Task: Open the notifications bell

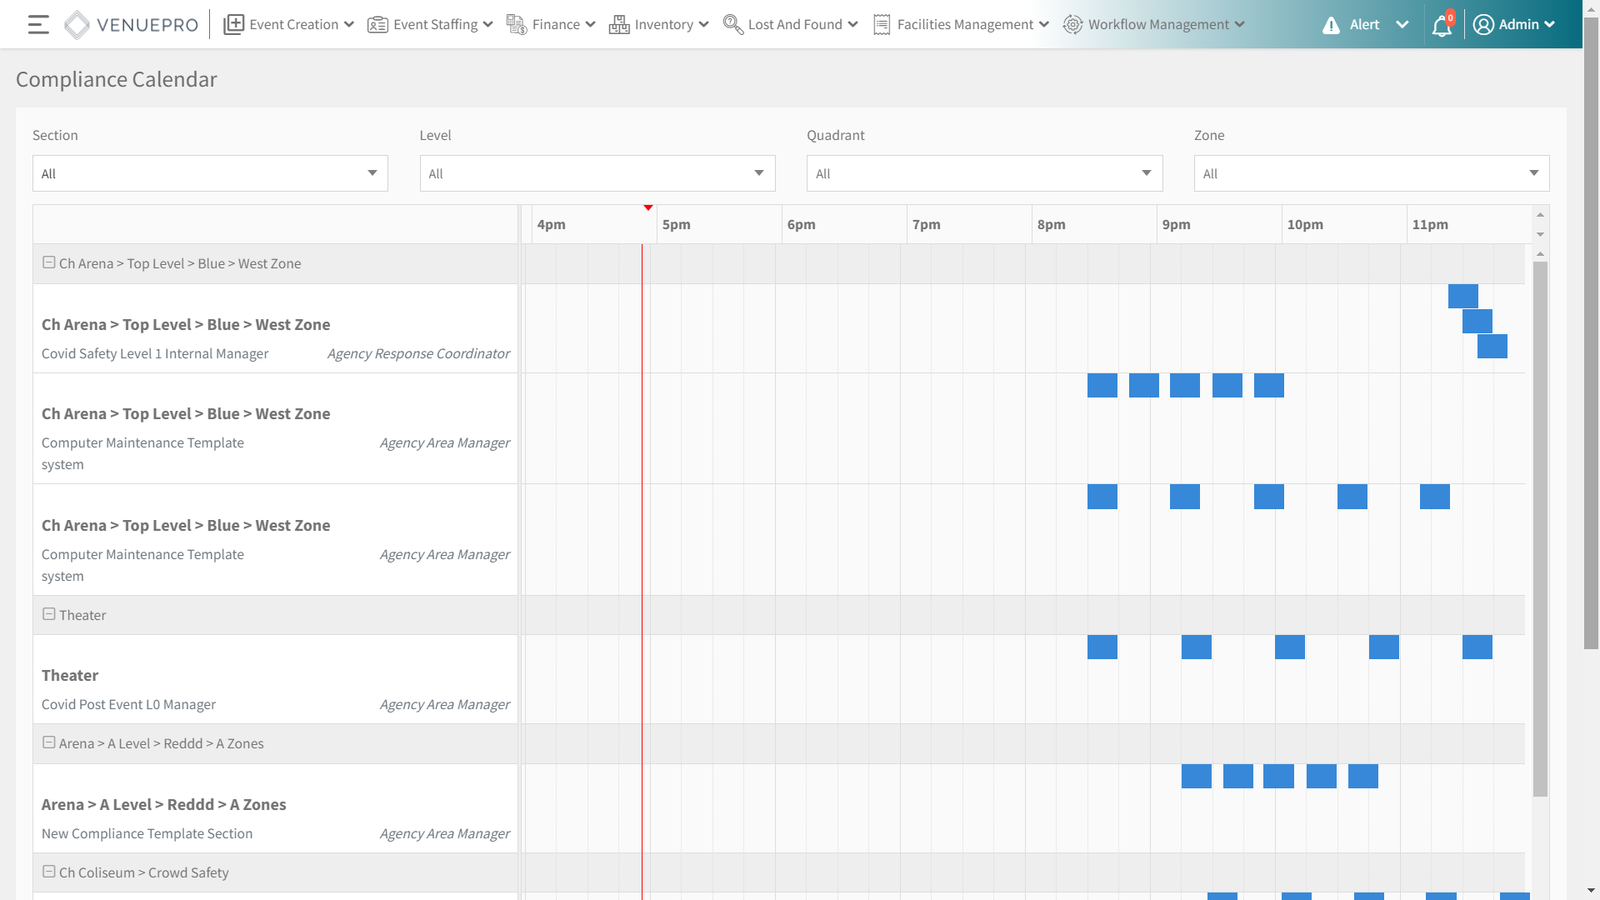Action: (1441, 26)
